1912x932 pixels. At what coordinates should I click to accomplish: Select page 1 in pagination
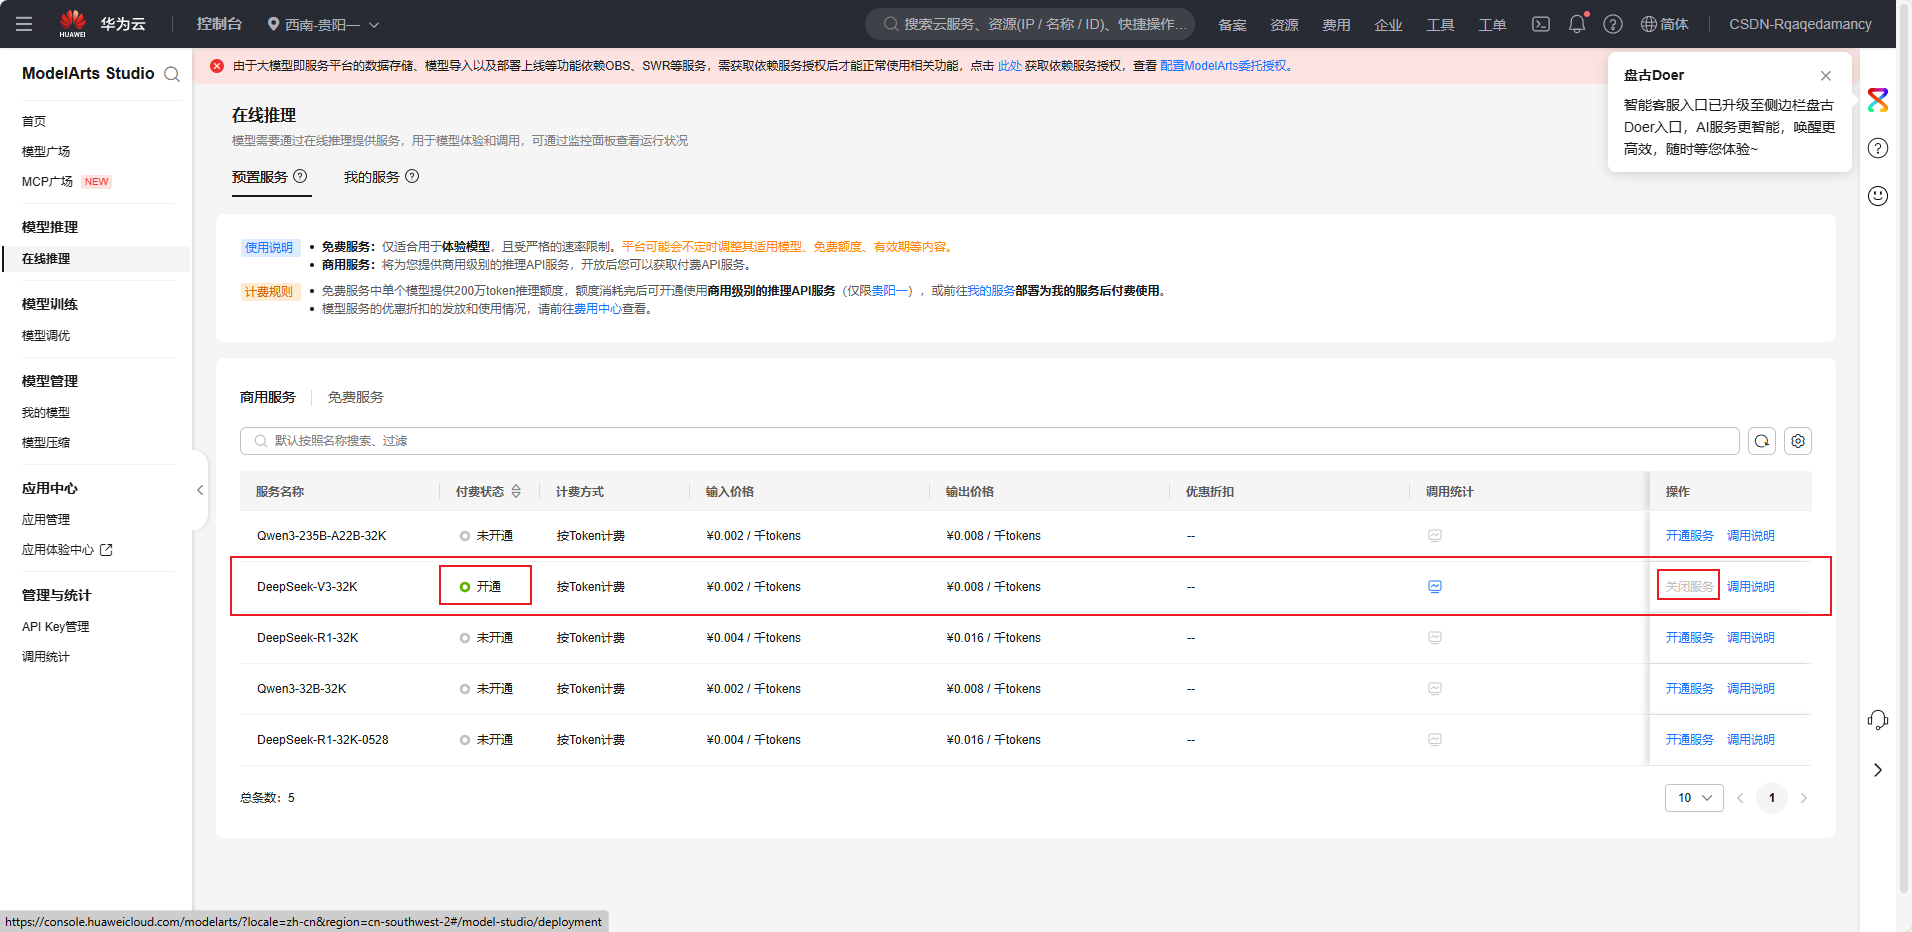(1772, 798)
